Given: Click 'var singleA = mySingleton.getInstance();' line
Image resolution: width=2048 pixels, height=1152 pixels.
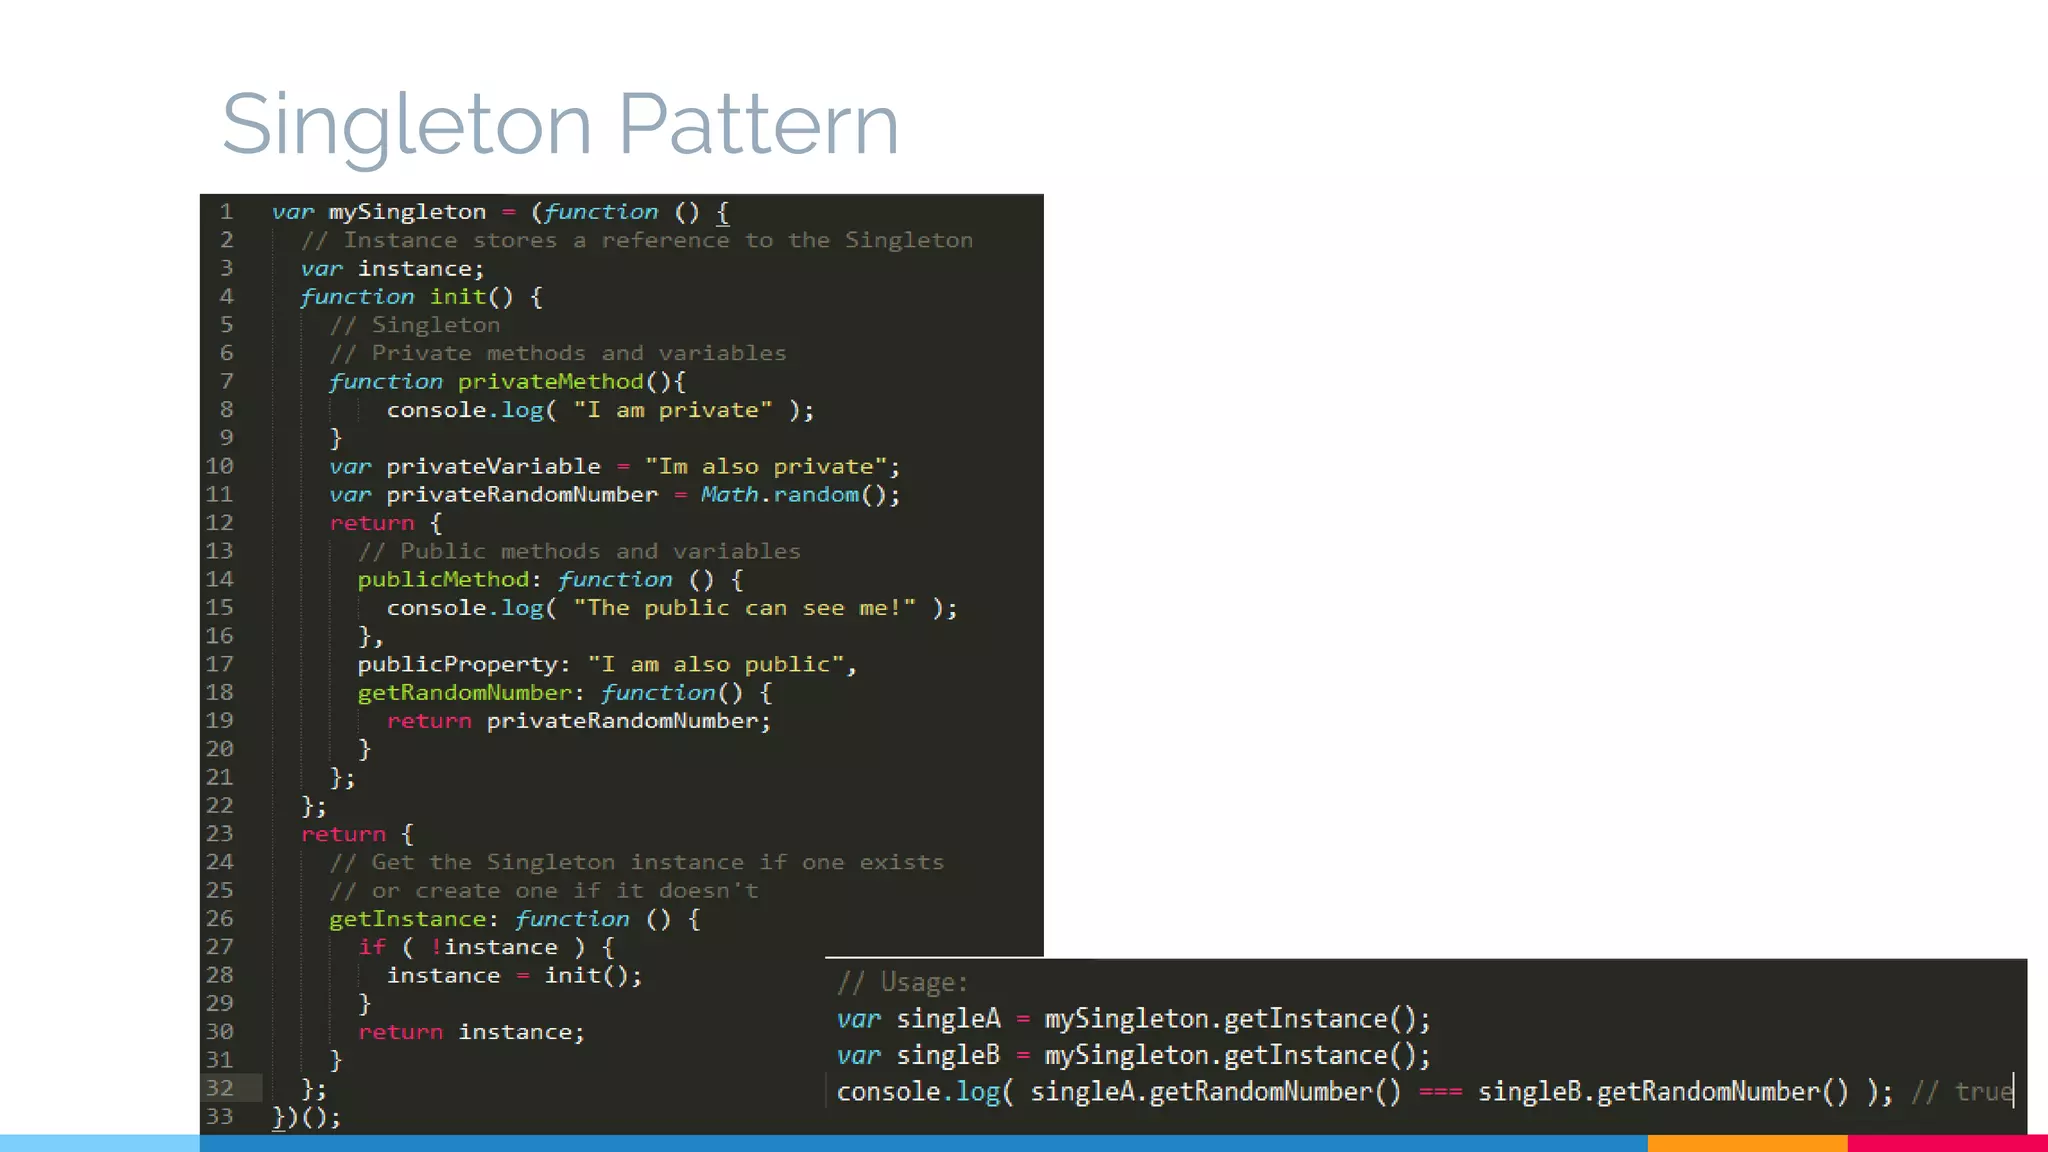Looking at the screenshot, I should [x=1134, y=1019].
